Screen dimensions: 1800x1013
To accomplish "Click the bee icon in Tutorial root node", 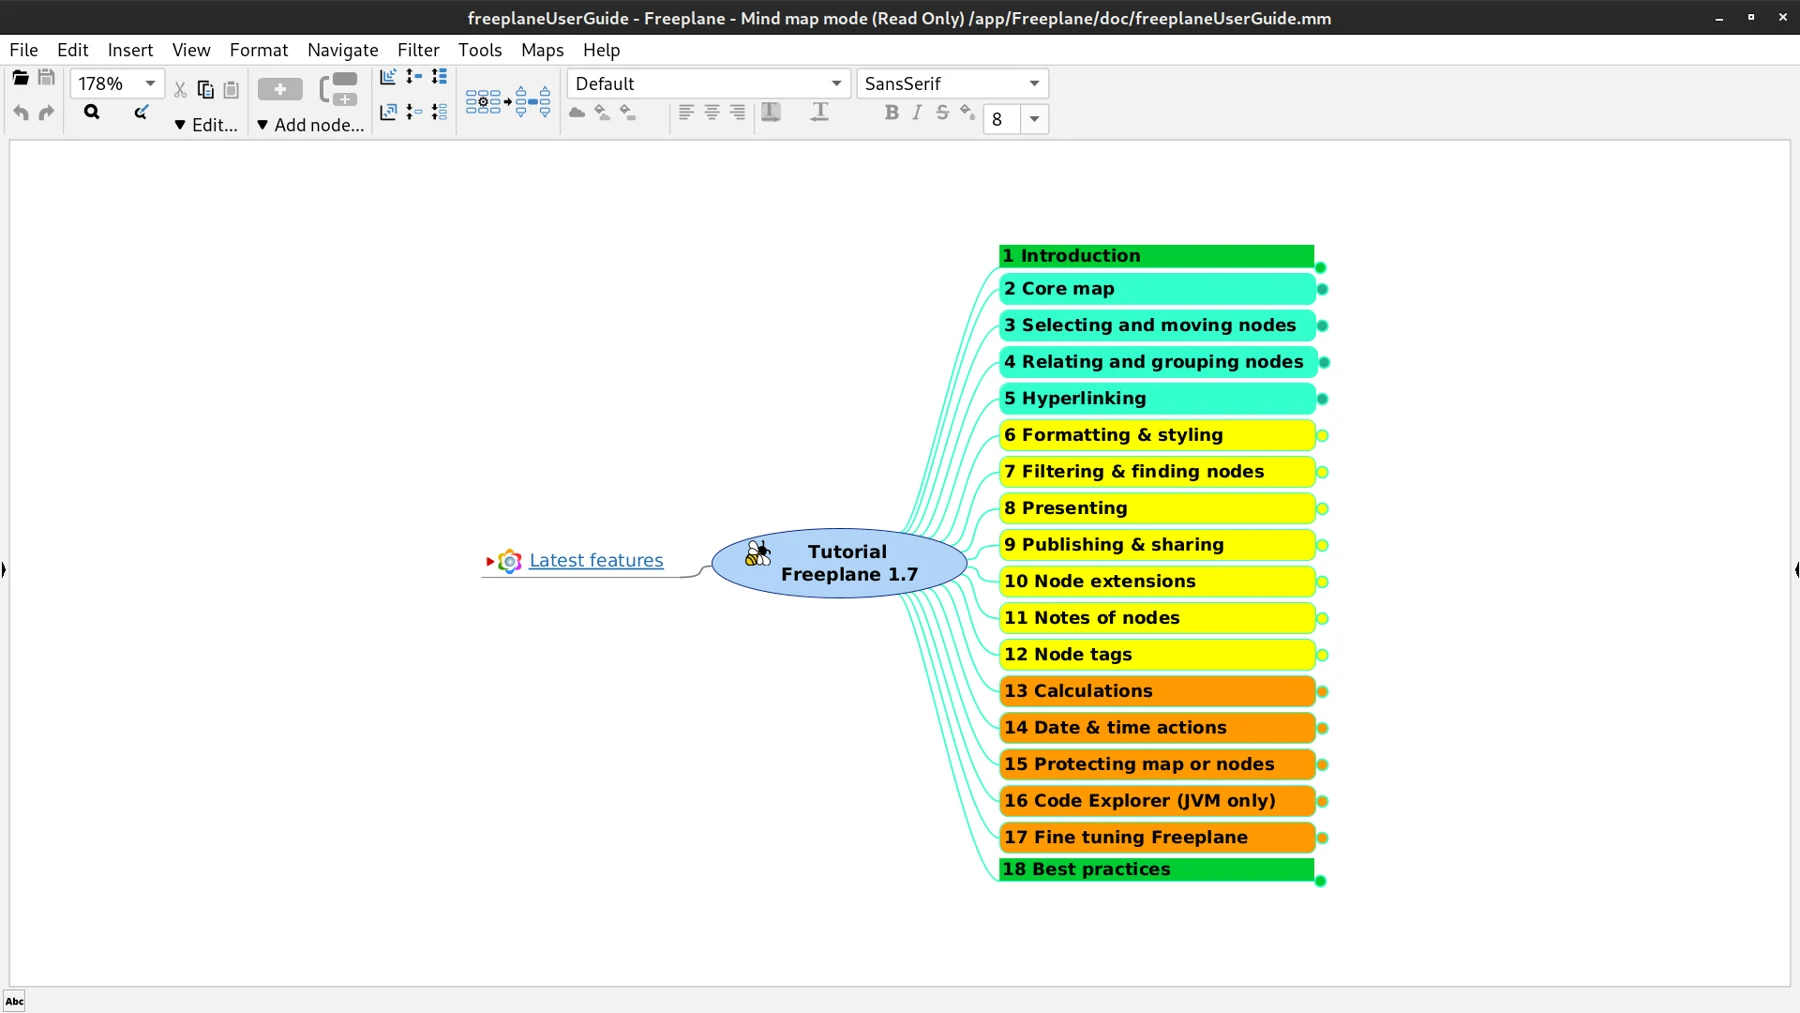I will pyautogui.click(x=758, y=553).
